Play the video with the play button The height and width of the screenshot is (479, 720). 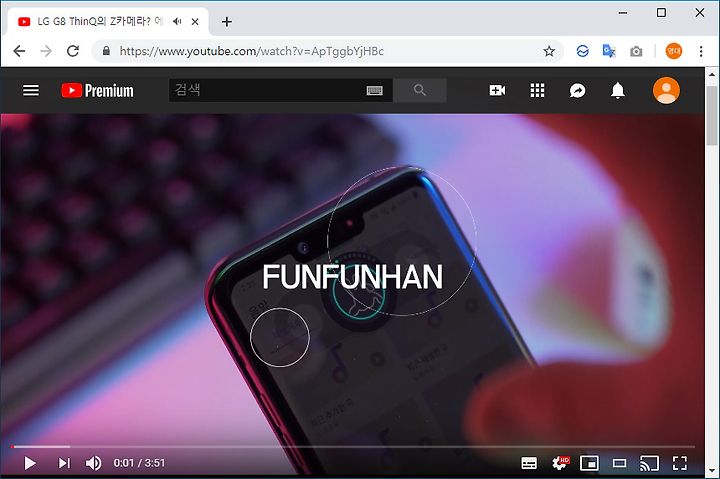[30, 463]
